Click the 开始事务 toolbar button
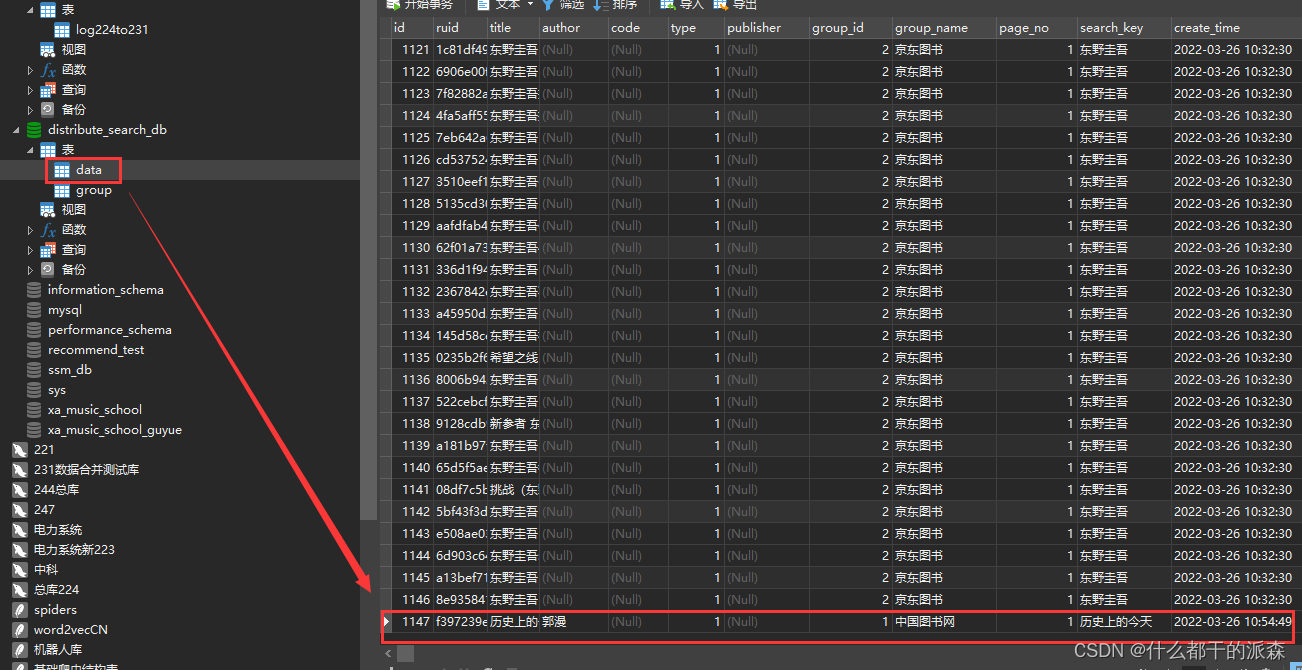The width and height of the screenshot is (1302, 670). click(x=419, y=5)
